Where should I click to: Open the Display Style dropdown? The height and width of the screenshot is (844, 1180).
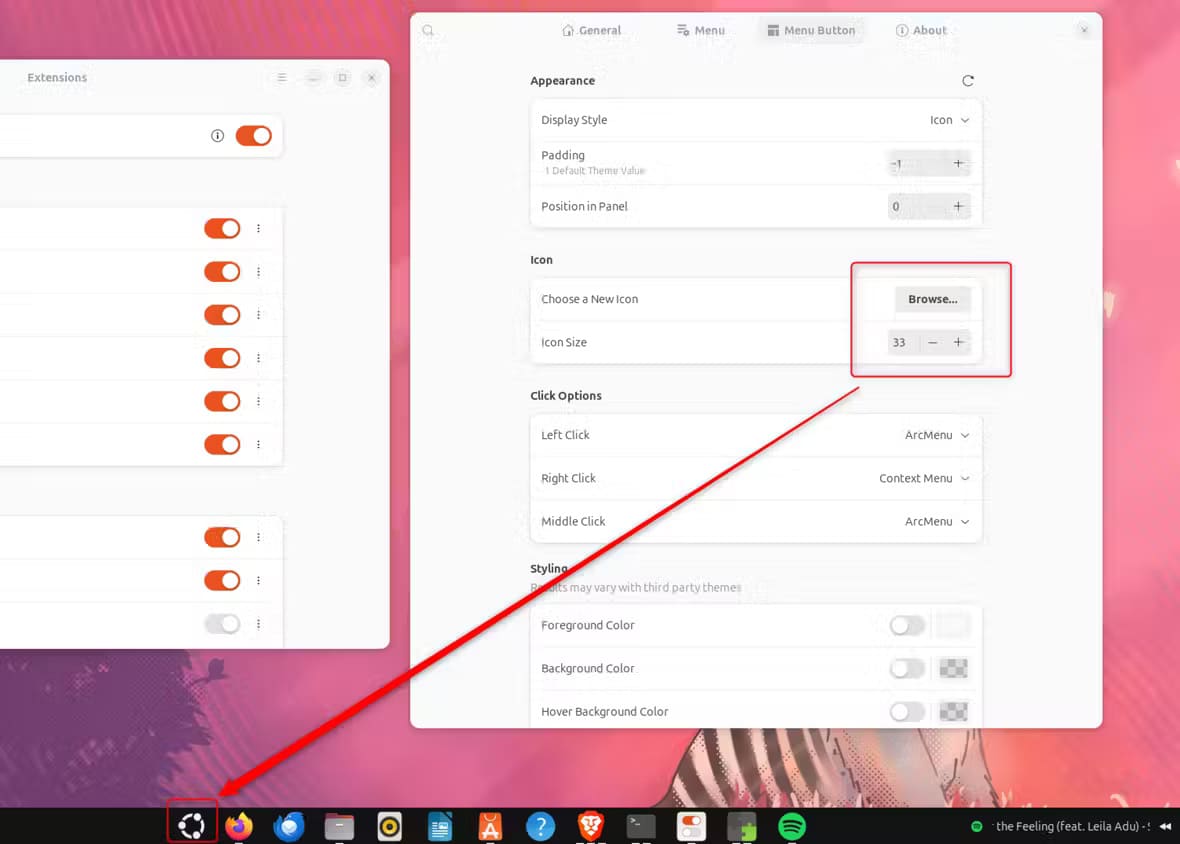[x=949, y=120]
